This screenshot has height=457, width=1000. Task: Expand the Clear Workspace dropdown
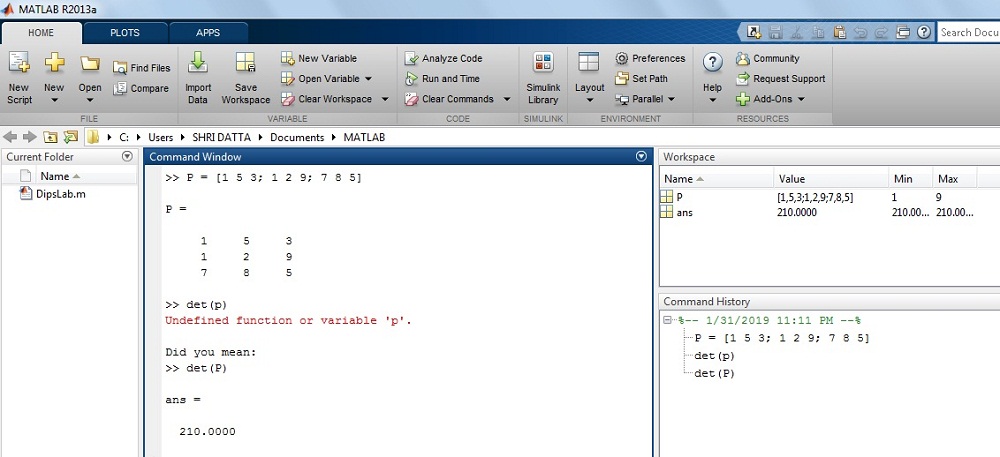click(368, 99)
